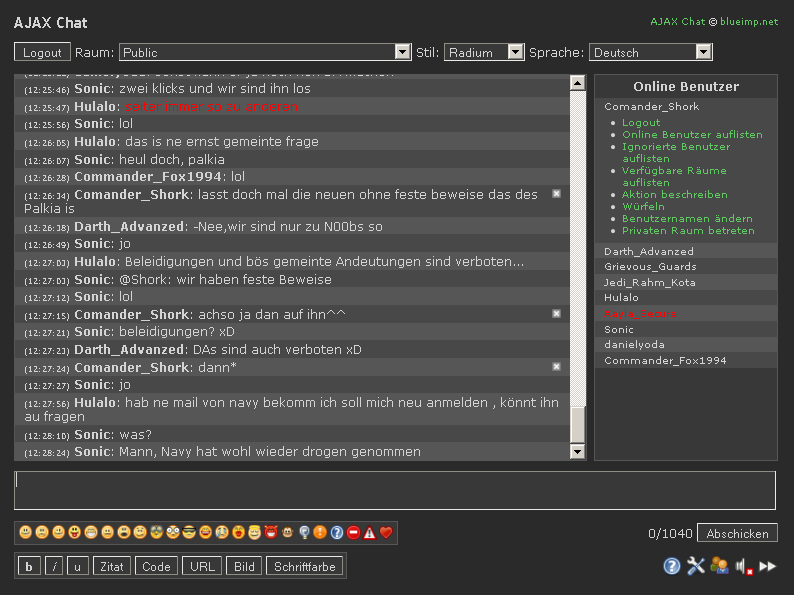Choose 'Benutzernamen ändern' menu entry
The width and height of the screenshot is (794, 595).
[x=687, y=219]
